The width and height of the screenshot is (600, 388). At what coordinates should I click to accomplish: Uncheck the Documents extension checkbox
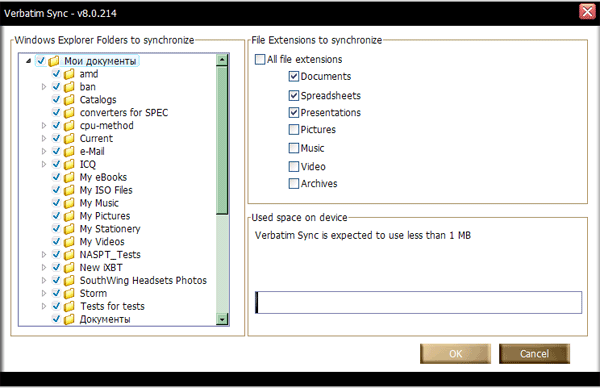tap(293, 76)
